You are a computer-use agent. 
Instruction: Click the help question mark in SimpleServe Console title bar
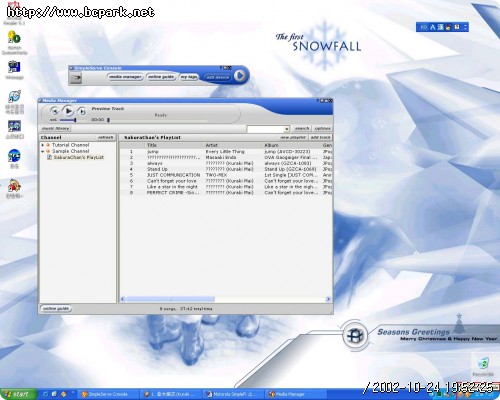[x=221, y=68]
